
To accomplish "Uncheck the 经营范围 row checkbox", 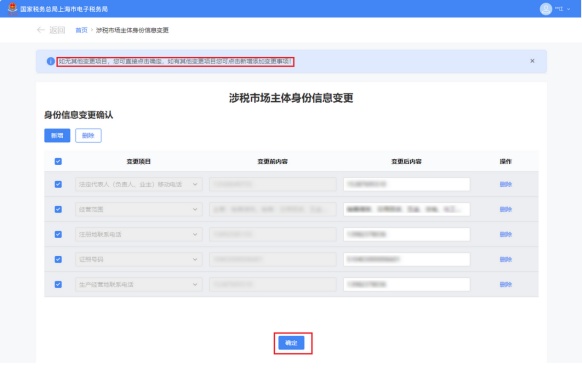I will click(x=58, y=209).
